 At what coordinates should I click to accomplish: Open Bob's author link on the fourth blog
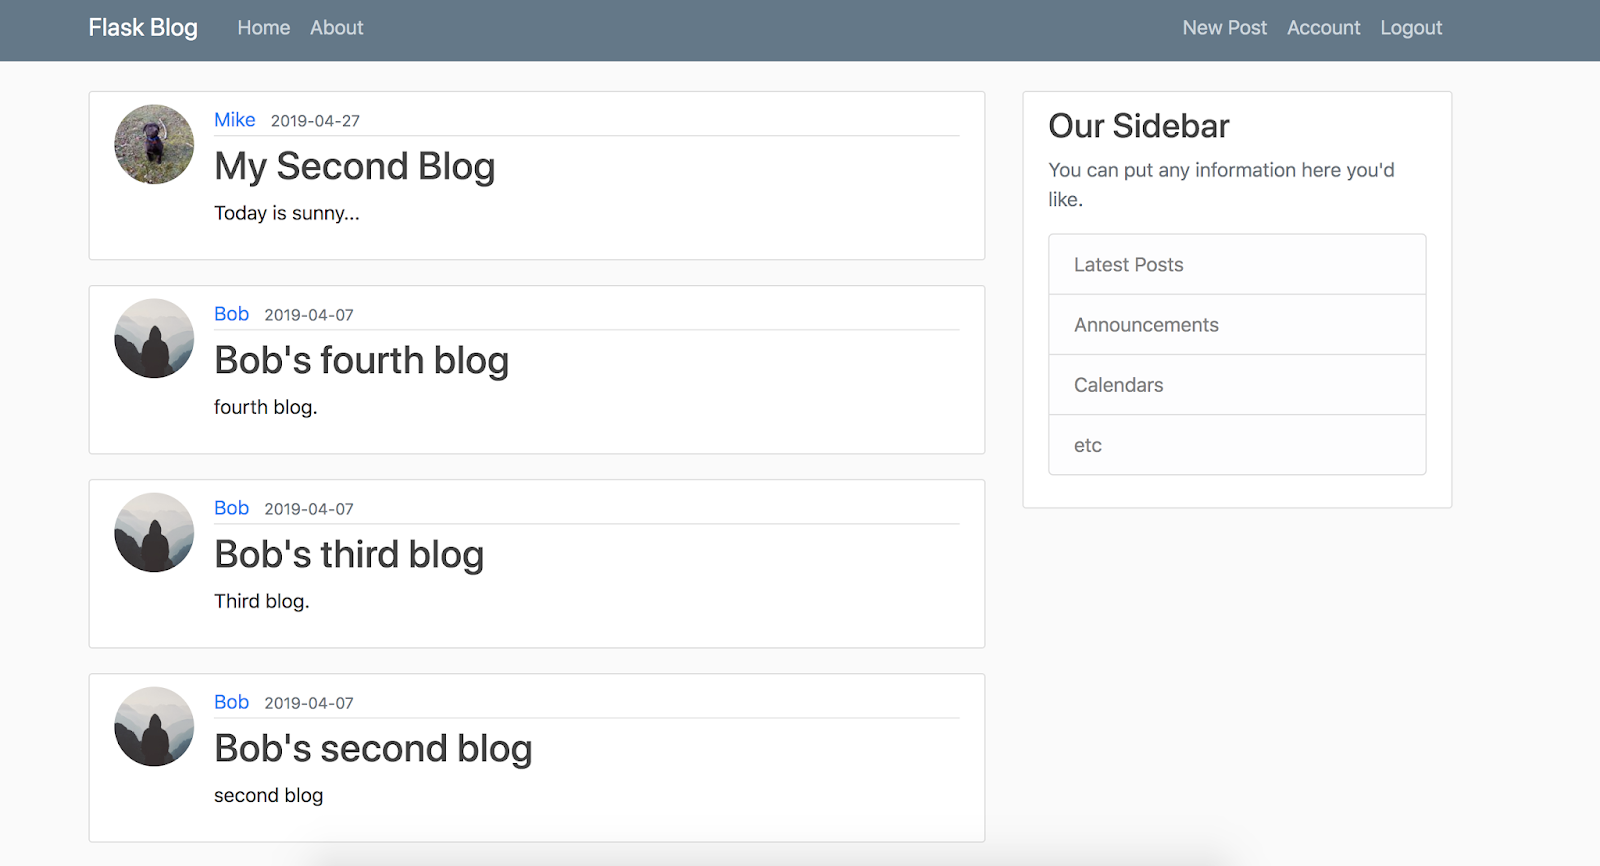(231, 314)
